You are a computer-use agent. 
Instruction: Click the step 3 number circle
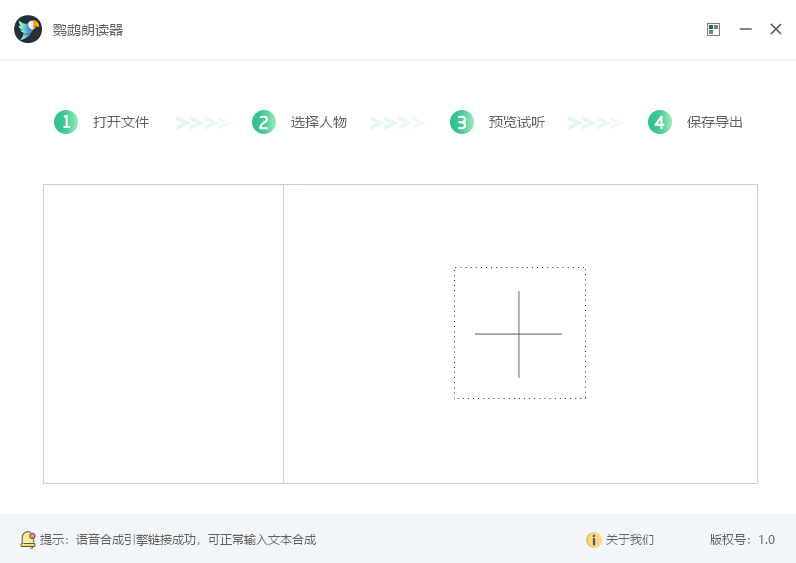[x=461, y=122]
